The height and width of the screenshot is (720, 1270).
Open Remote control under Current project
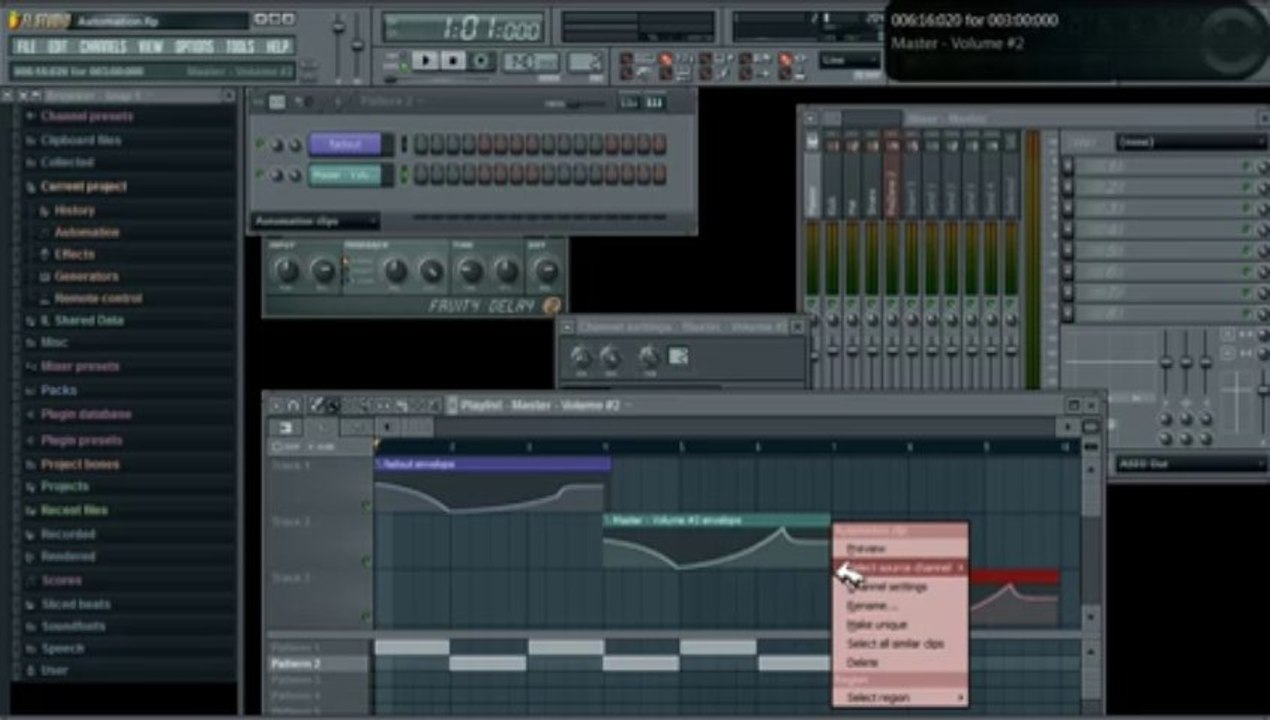[x=98, y=298]
